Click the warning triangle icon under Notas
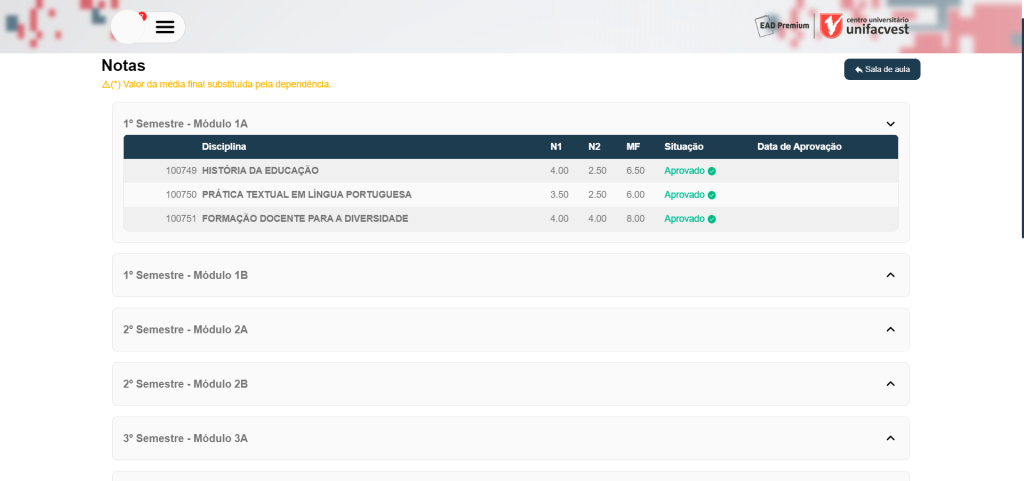The height and width of the screenshot is (481, 1024). click(x=106, y=84)
